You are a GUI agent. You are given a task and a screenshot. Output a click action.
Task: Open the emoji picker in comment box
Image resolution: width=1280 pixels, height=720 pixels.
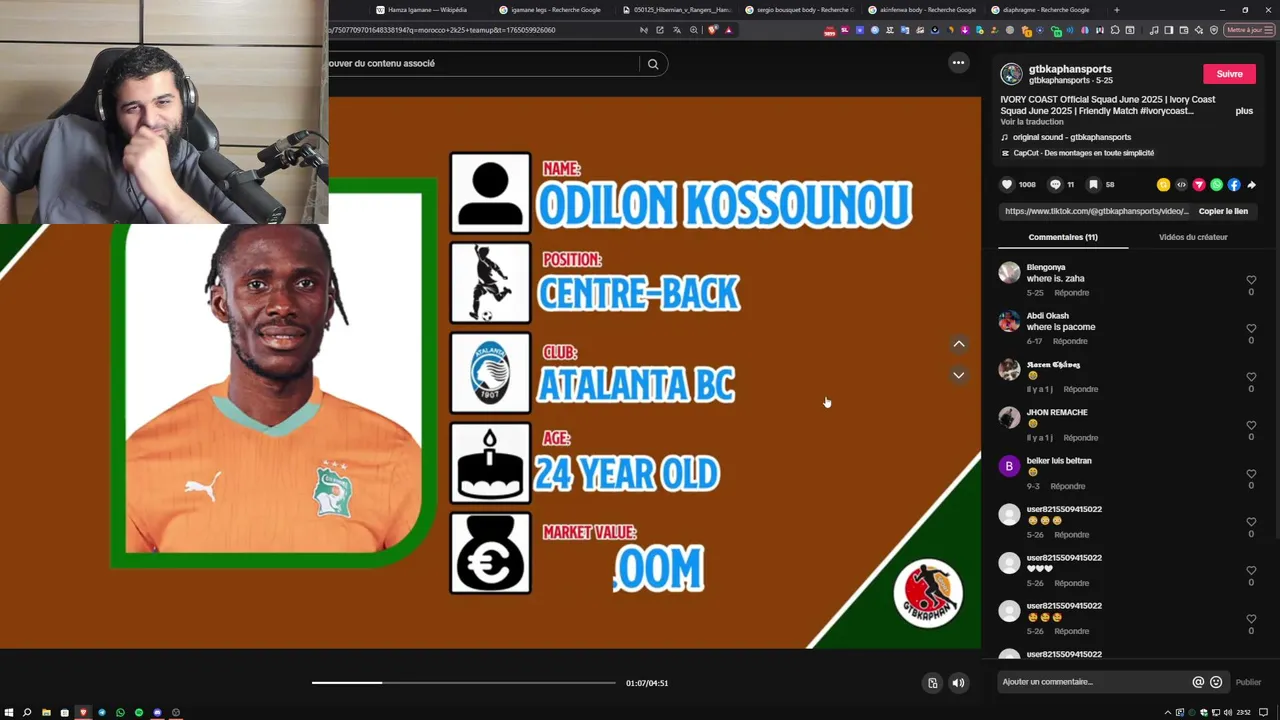pyautogui.click(x=1216, y=682)
